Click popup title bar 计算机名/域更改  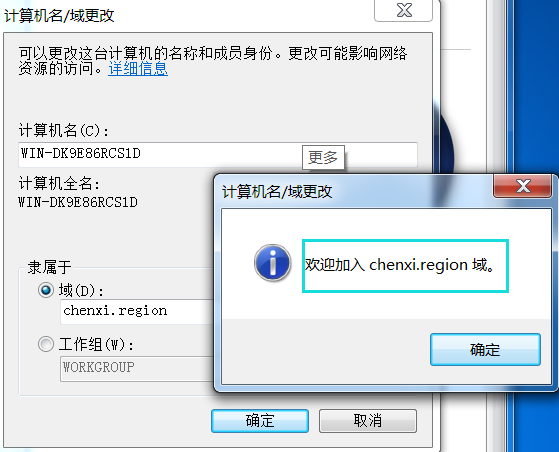[x=277, y=192]
